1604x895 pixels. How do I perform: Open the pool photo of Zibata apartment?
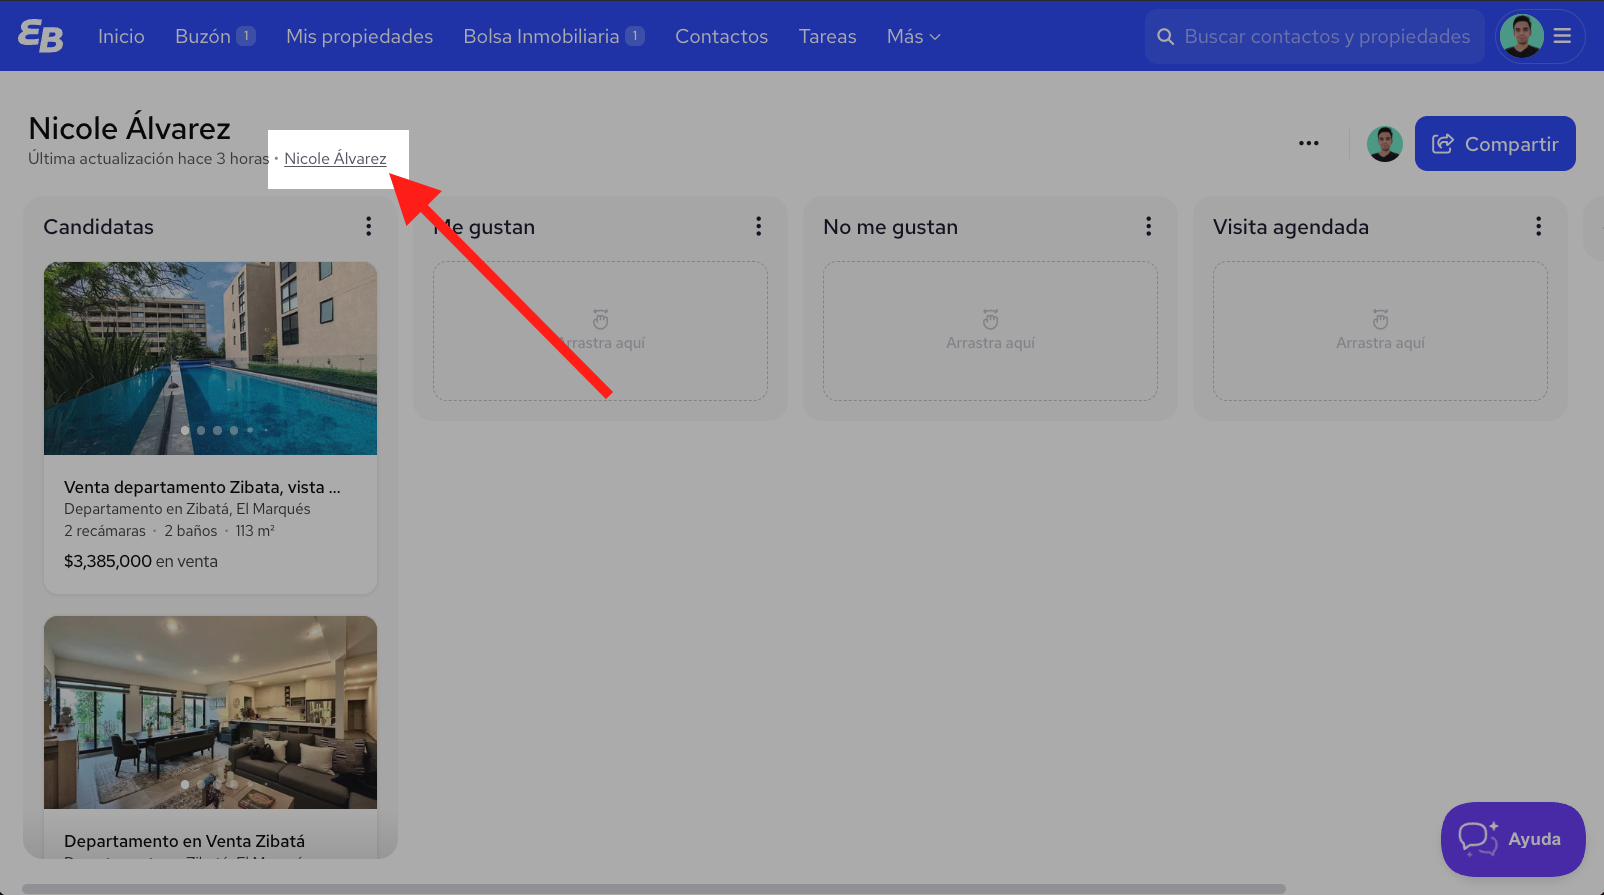(x=210, y=358)
